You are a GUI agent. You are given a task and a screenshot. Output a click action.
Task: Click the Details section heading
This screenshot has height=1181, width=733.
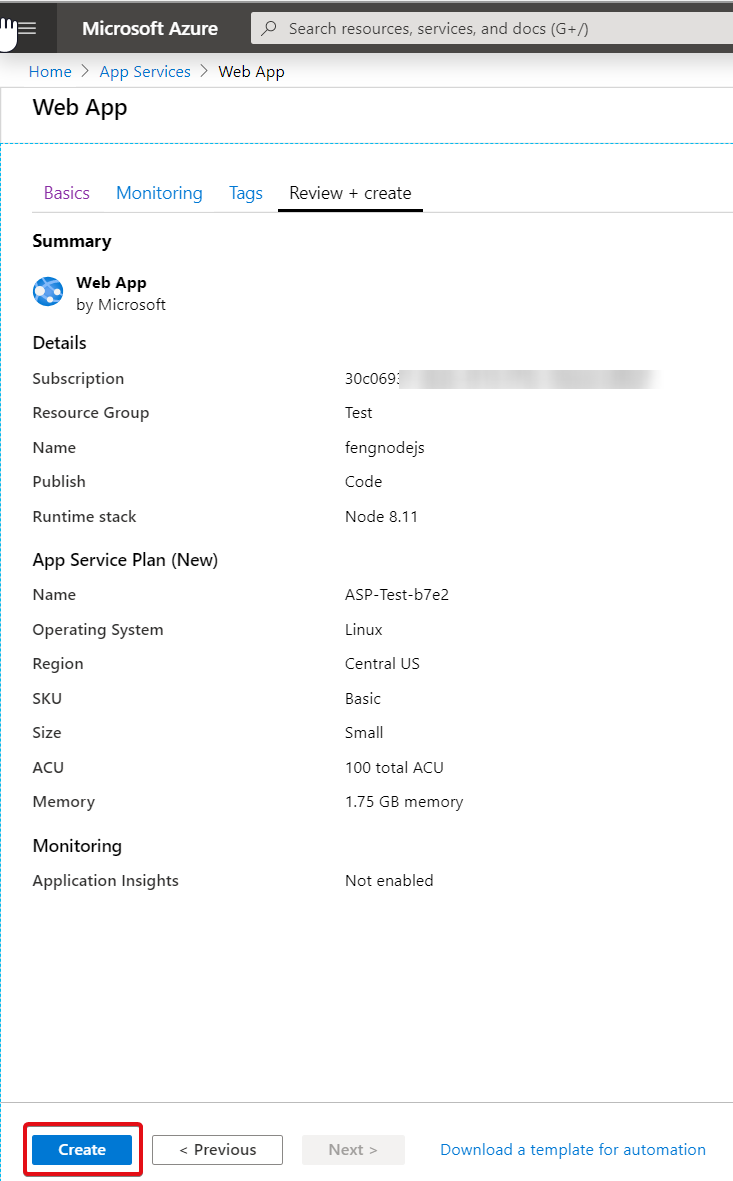[60, 343]
